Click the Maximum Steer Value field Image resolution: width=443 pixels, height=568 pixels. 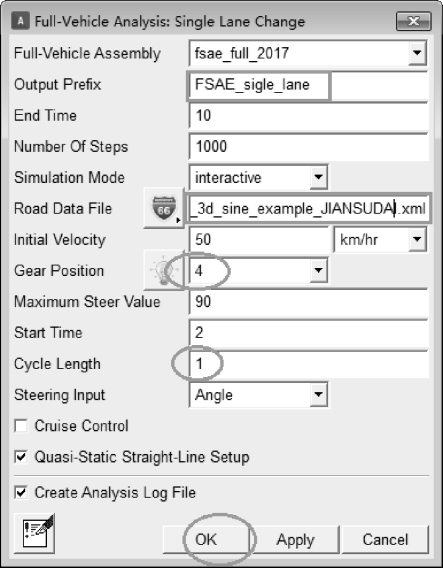point(309,301)
